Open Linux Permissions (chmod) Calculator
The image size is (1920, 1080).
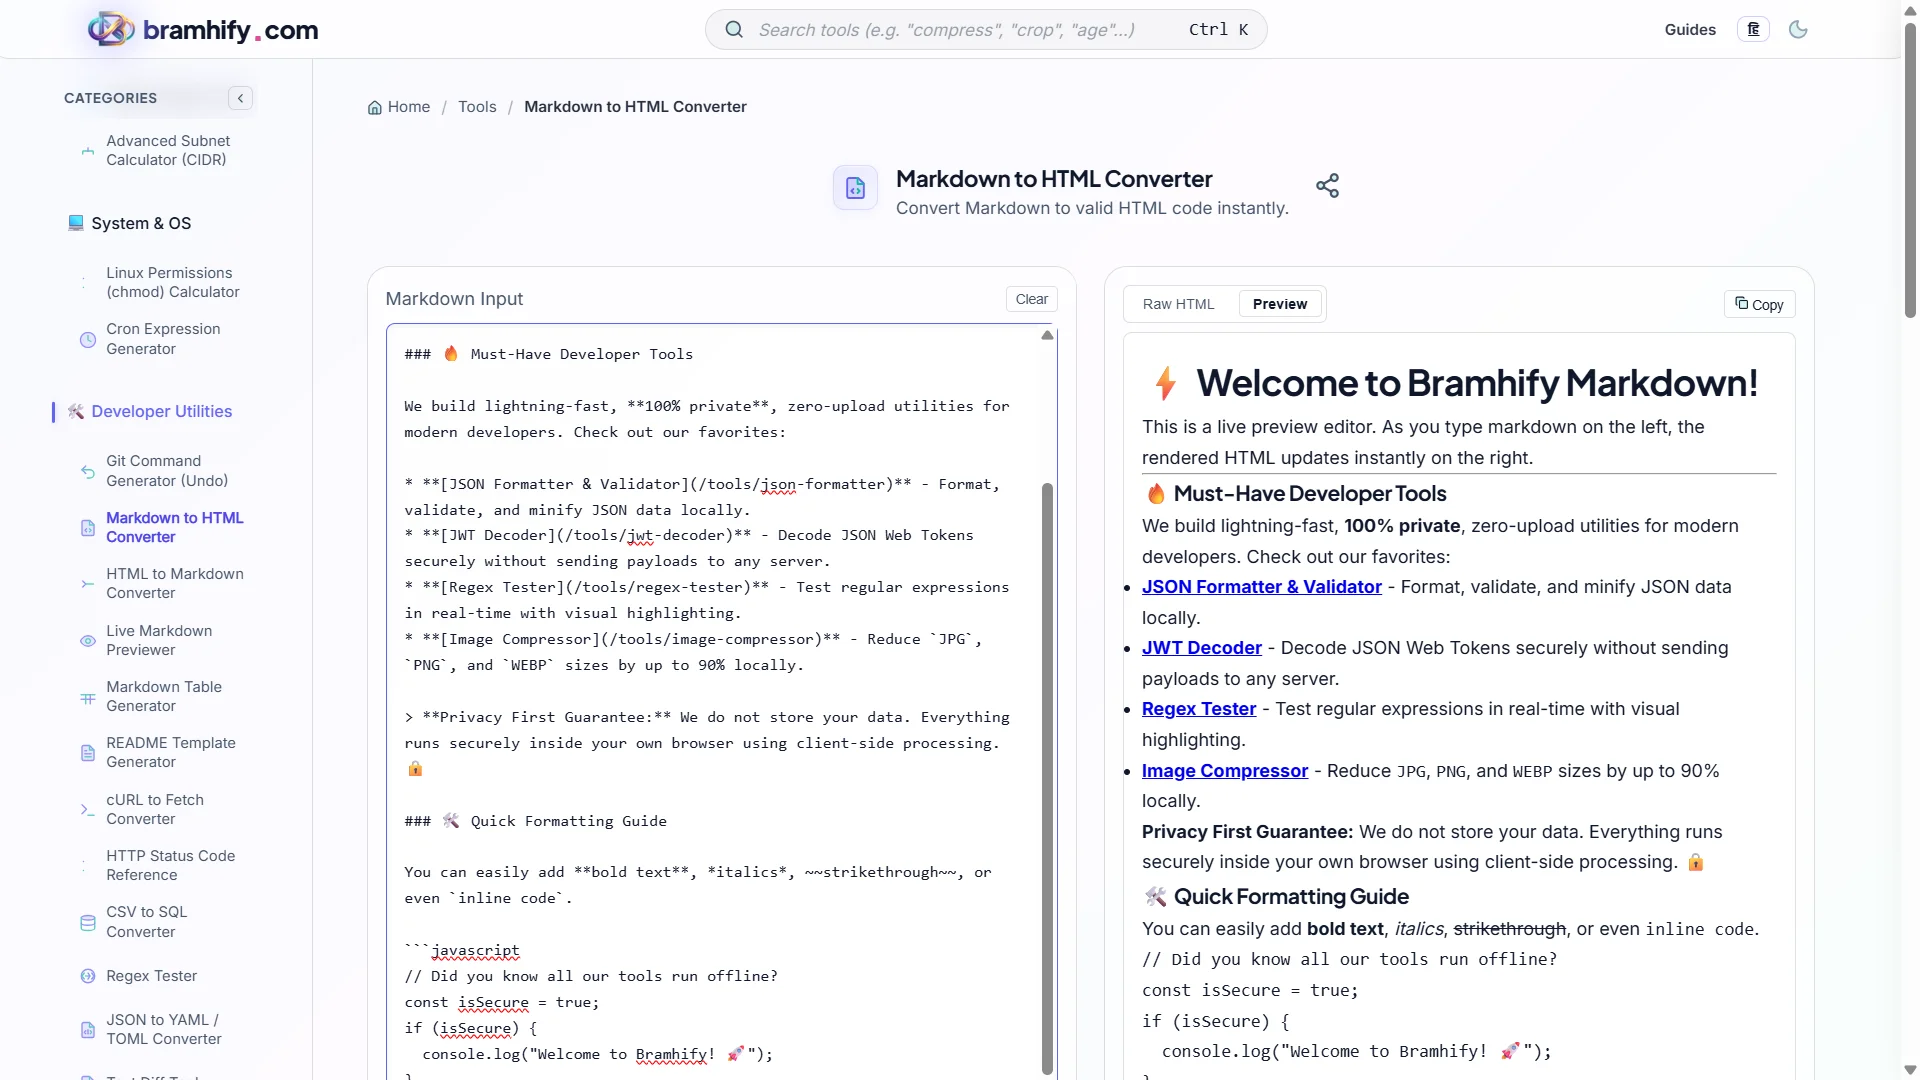pos(173,283)
